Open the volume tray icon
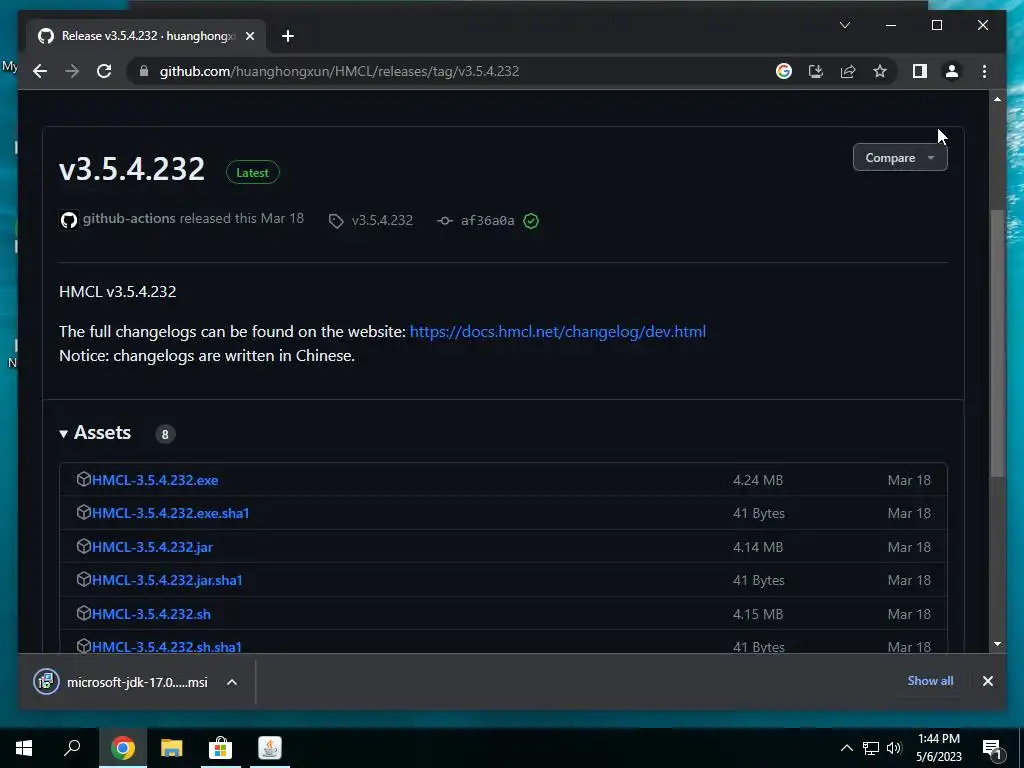Viewport: 1024px width, 768px height. click(894, 748)
